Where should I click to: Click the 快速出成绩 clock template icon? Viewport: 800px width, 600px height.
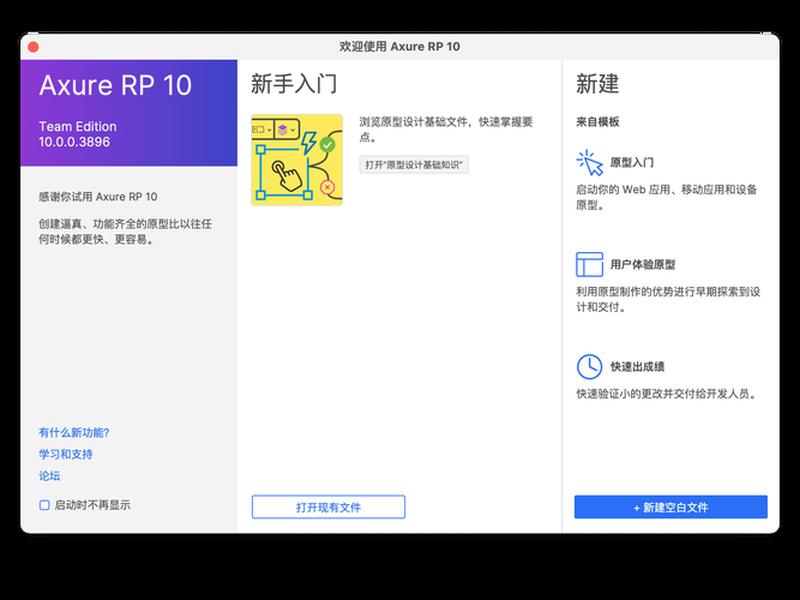point(589,366)
